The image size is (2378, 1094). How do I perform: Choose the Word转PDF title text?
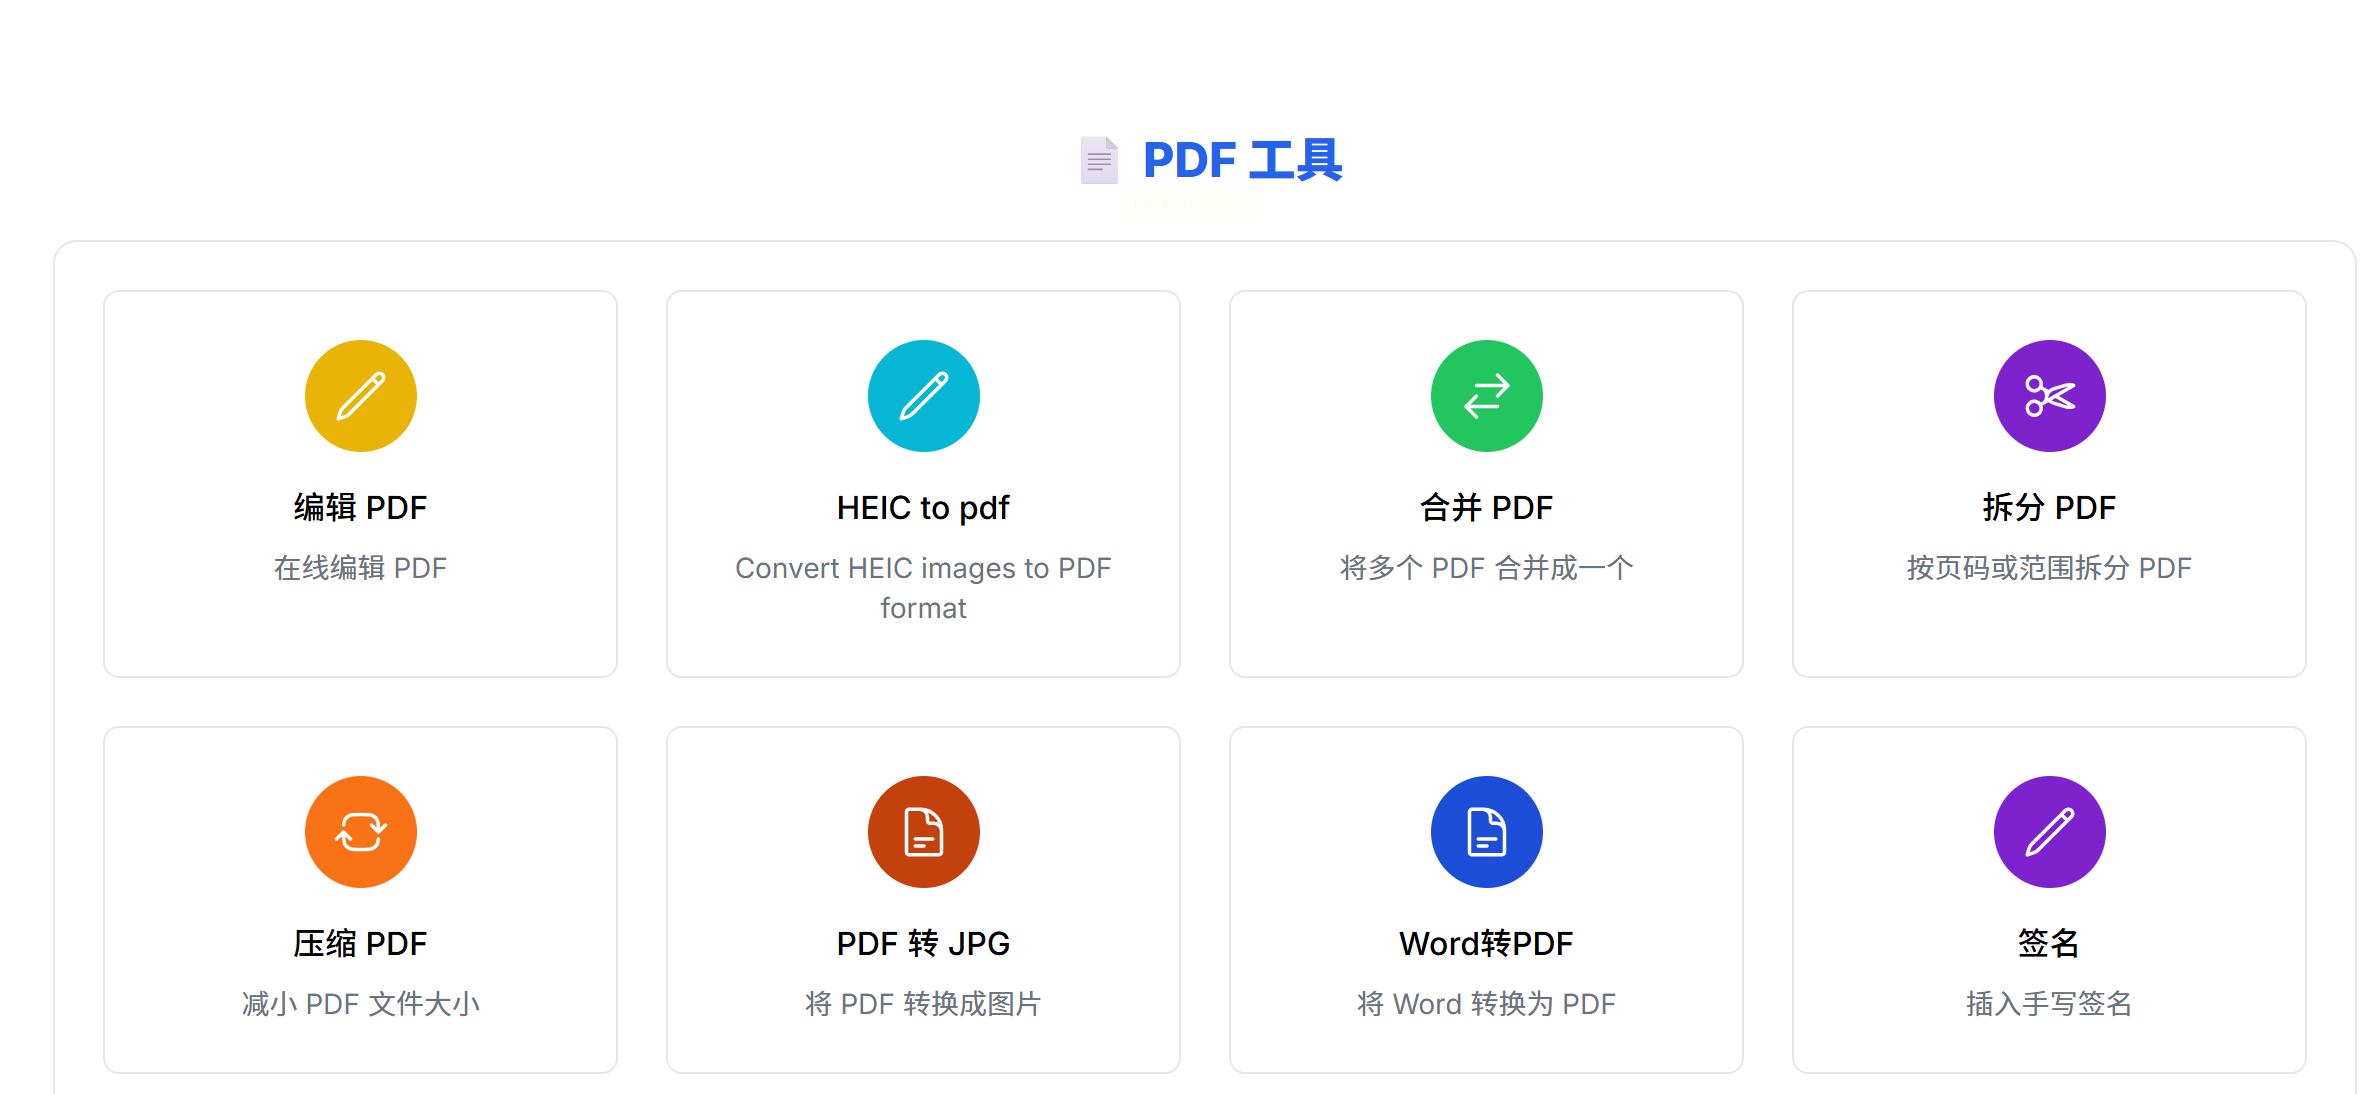tap(1486, 944)
